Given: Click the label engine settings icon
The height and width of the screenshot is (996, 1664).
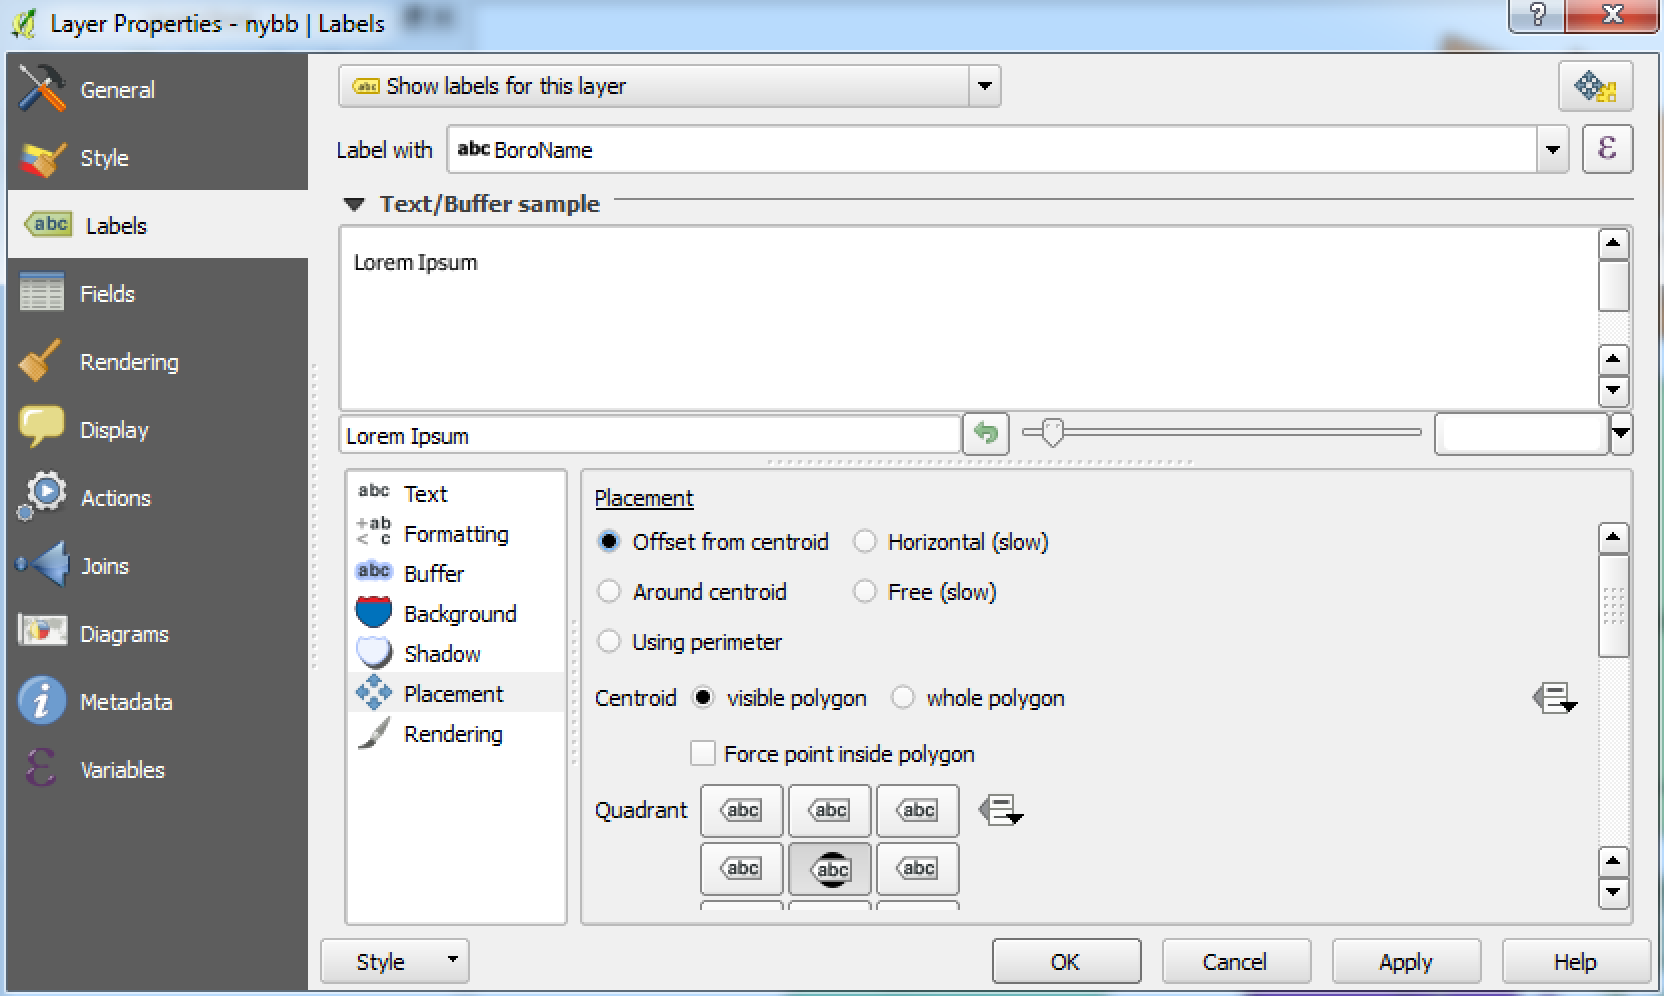Looking at the screenshot, I should point(1595,87).
